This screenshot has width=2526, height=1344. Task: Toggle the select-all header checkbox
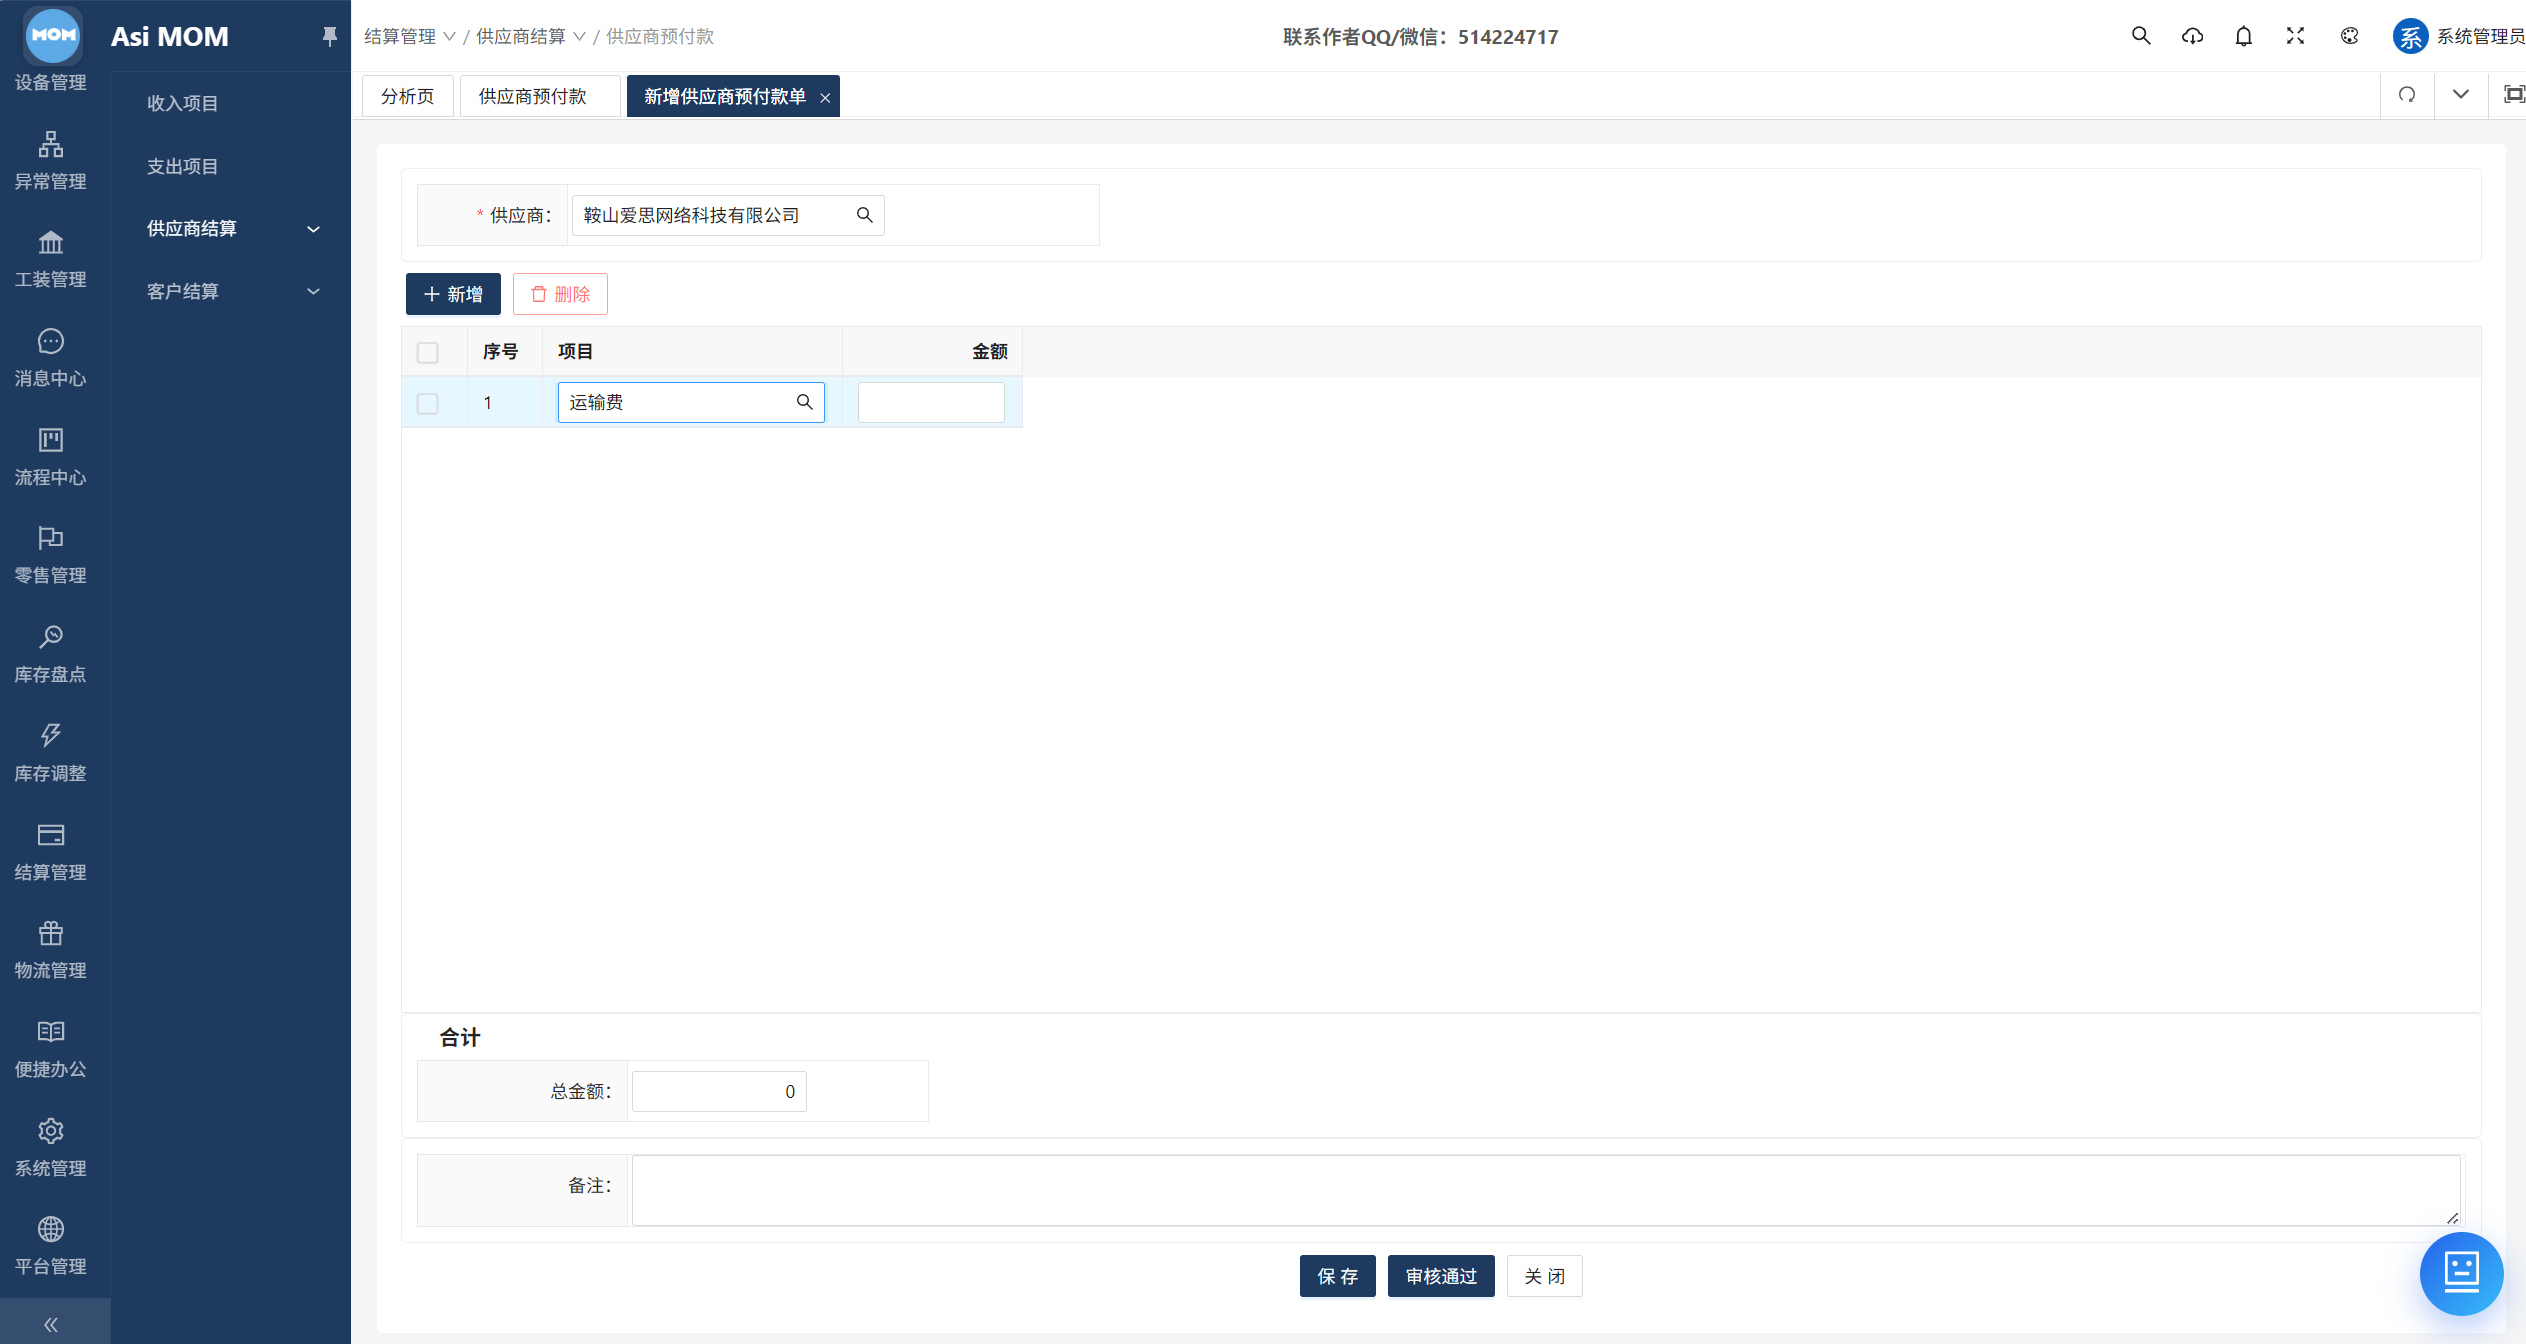[428, 352]
